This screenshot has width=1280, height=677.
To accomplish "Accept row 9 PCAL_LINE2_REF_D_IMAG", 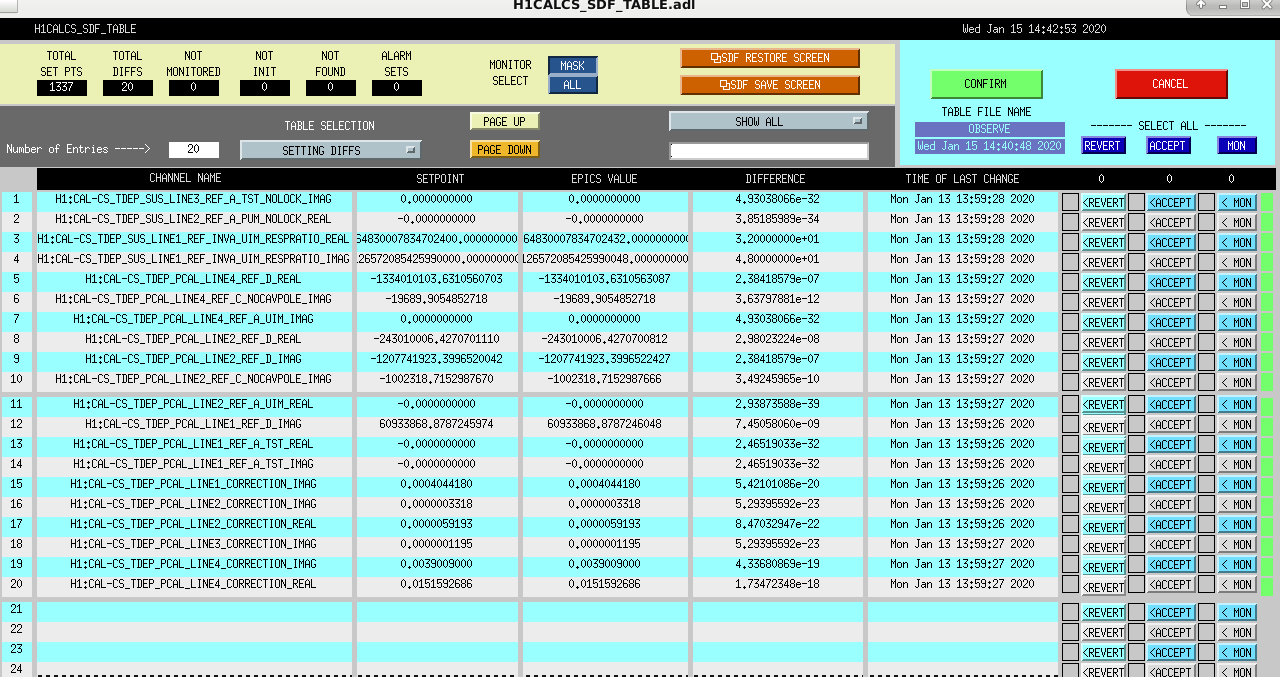I will click(1171, 362).
